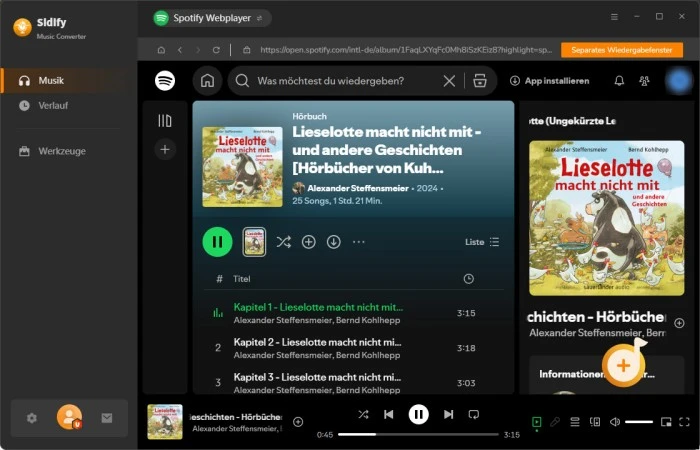
Task: Select Kapitel 2 track row
Action: pyautogui.click(x=354, y=348)
